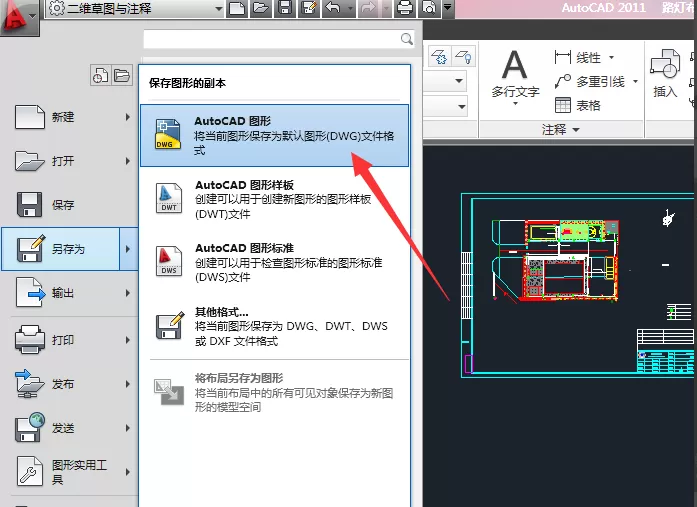The image size is (697, 507).
Task: Expand the 输出 submenu arrow
Action: (x=128, y=293)
